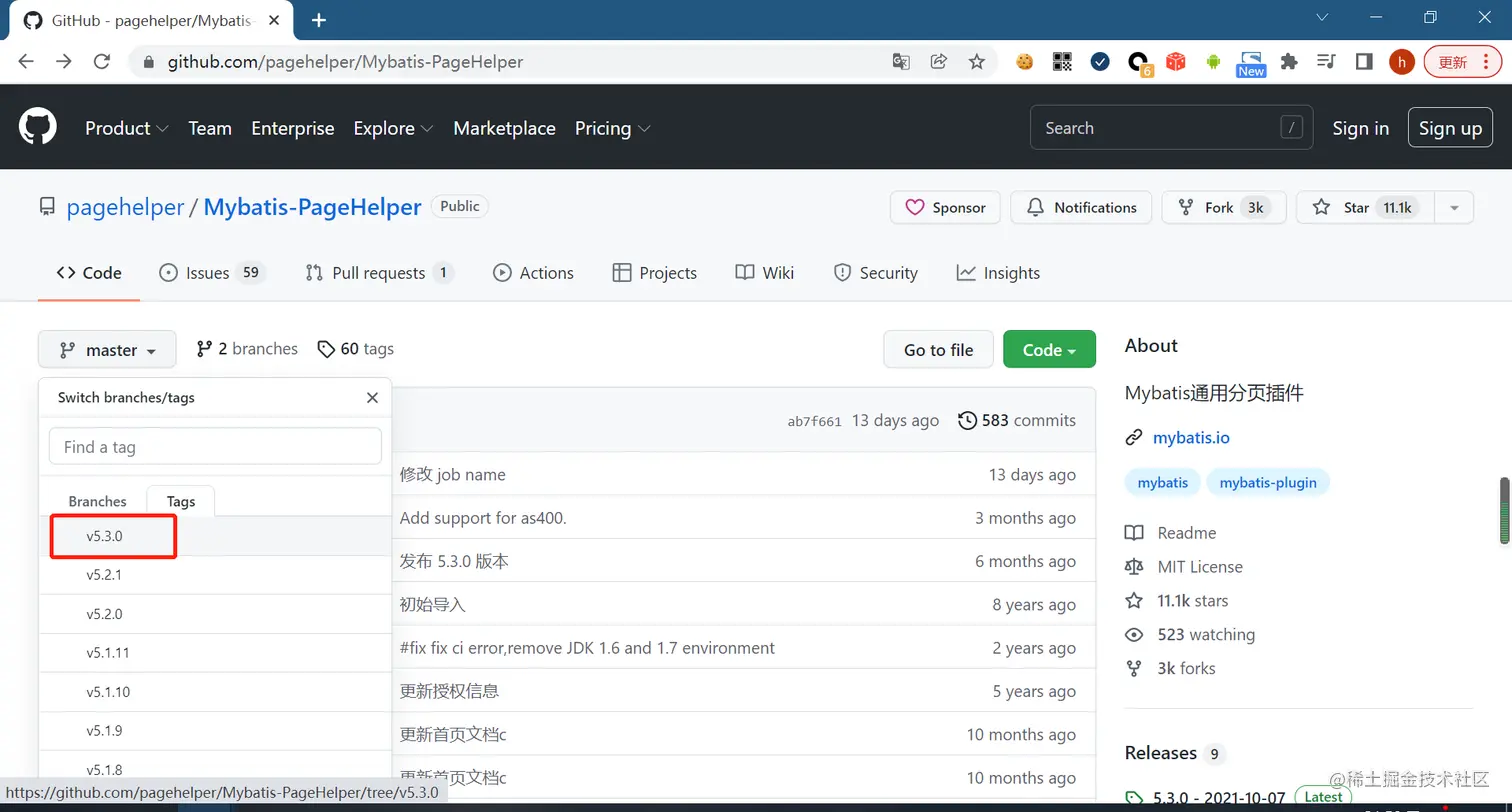
Task: Share this page via address bar icon
Action: (x=938, y=61)
